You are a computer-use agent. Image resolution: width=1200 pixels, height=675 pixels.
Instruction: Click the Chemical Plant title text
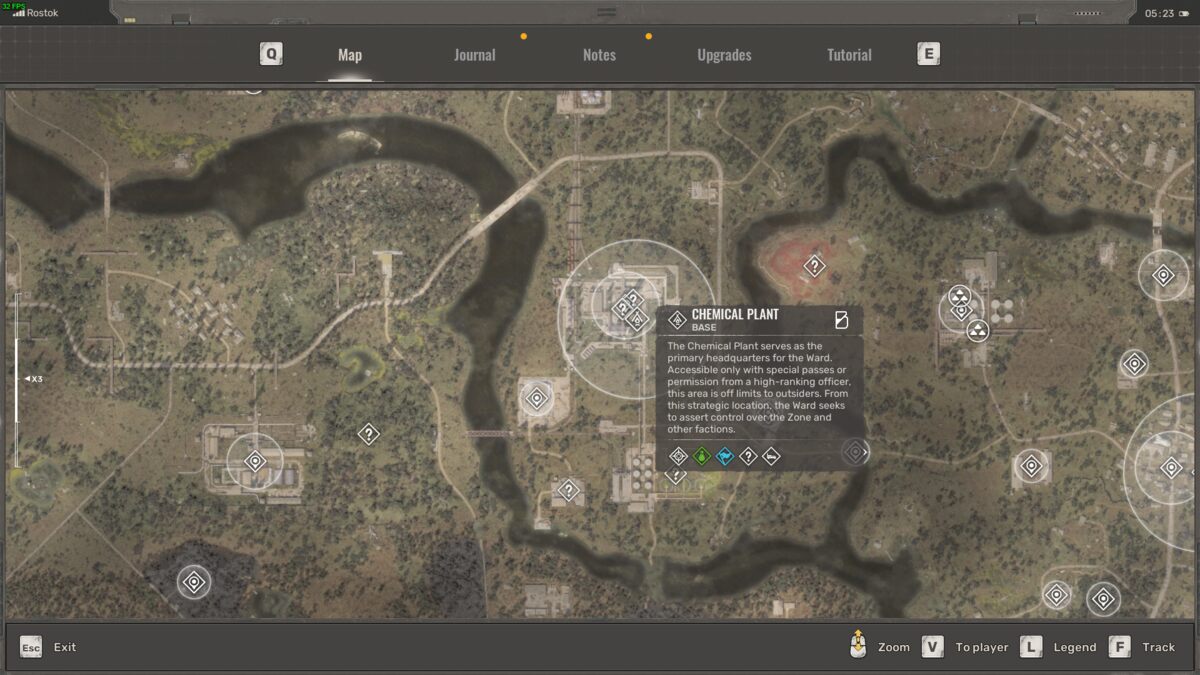point(735,314)
